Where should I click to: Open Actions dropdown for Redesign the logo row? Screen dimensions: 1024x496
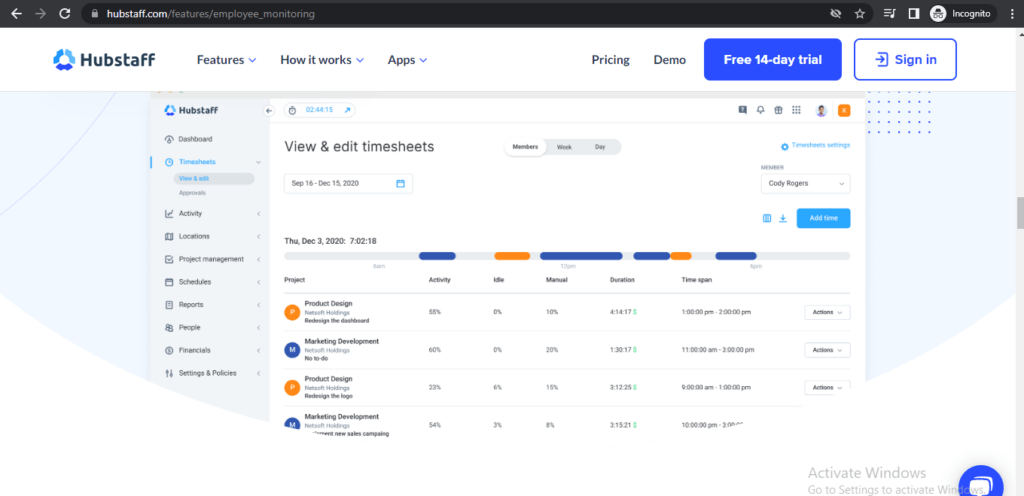coord(827,387)
